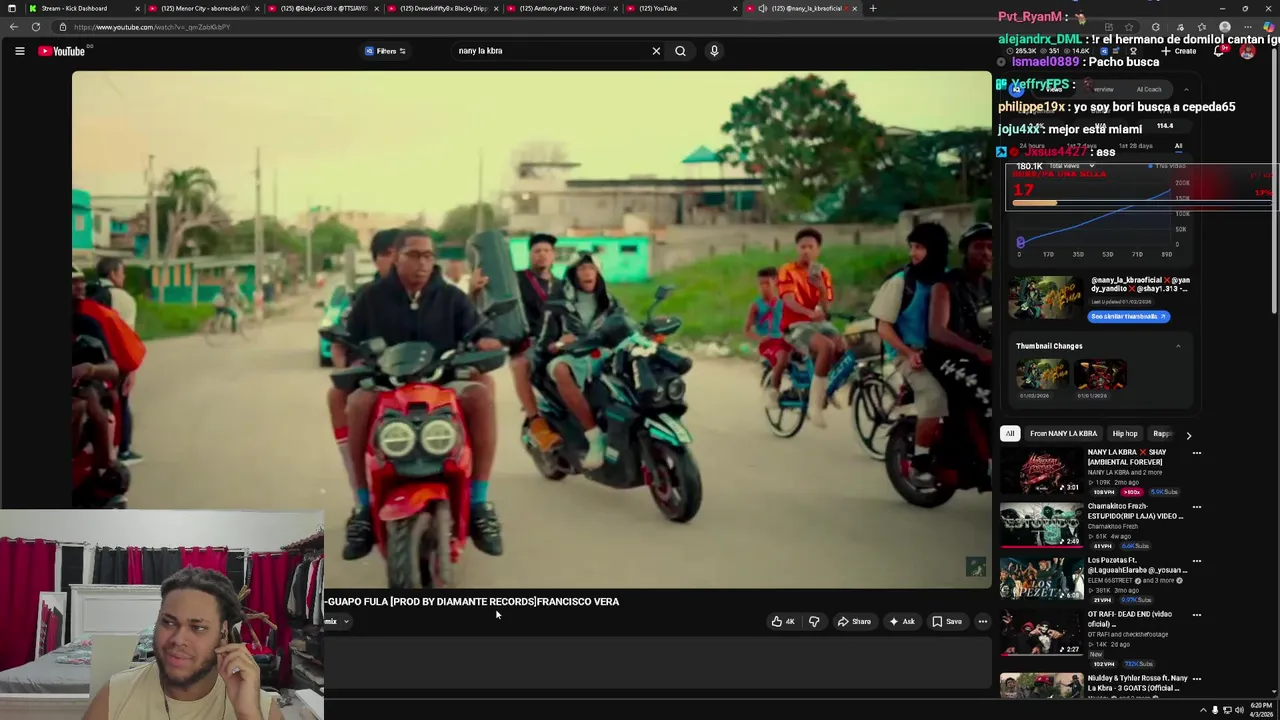Close the 'Stream - Kick Dashboard' tab
This screenshot has height=720, width=1280.
[140, 8]
